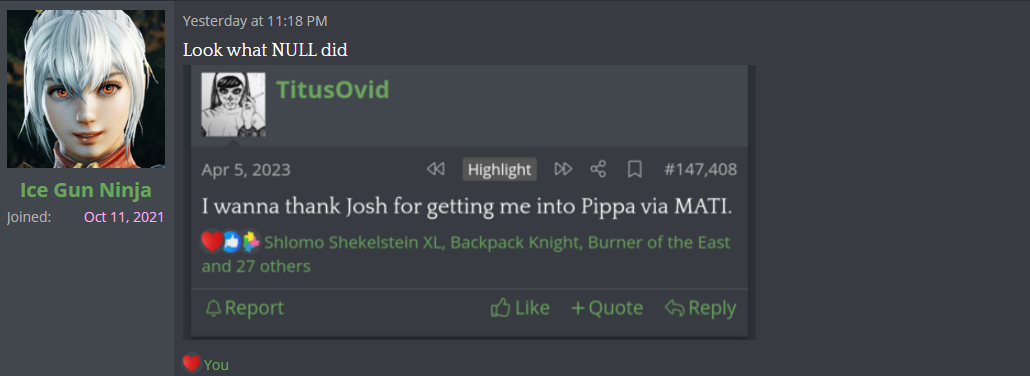This screenshot has height=376, width=1030.
Task: Open the 'and 27 others' reactions list
Action: point(256,266)
